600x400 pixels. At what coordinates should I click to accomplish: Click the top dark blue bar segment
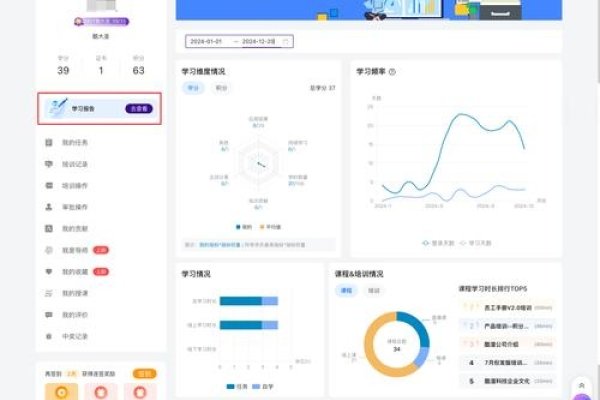(x=241, y=301)
